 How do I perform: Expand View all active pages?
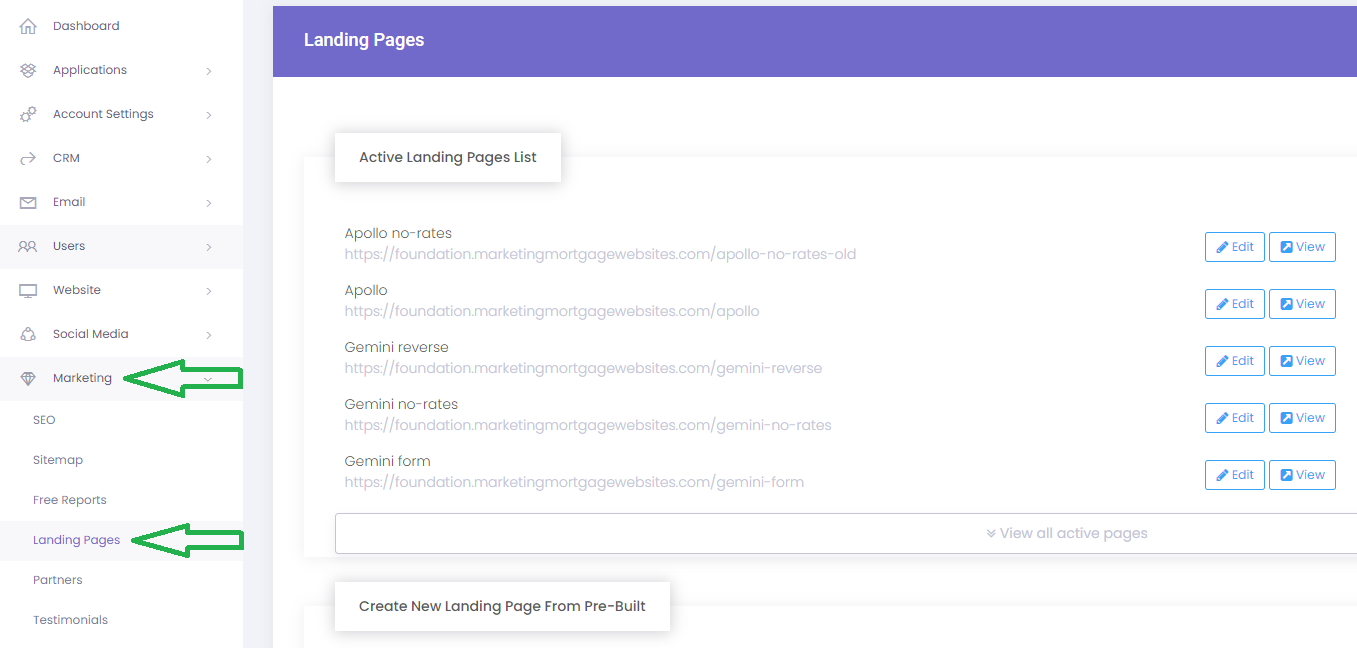1066,533
